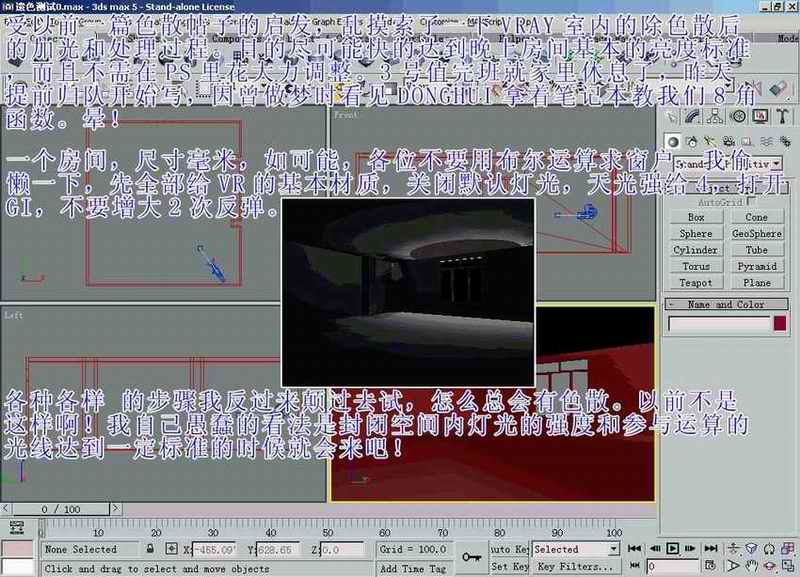Create a Cylinder primitive
This screenshot has height=577, width=800.
coord(696,250)
